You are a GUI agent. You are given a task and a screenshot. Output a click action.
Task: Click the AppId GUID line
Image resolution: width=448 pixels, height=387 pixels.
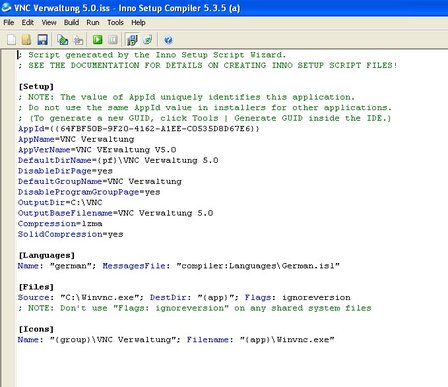[x=139, y=129]
